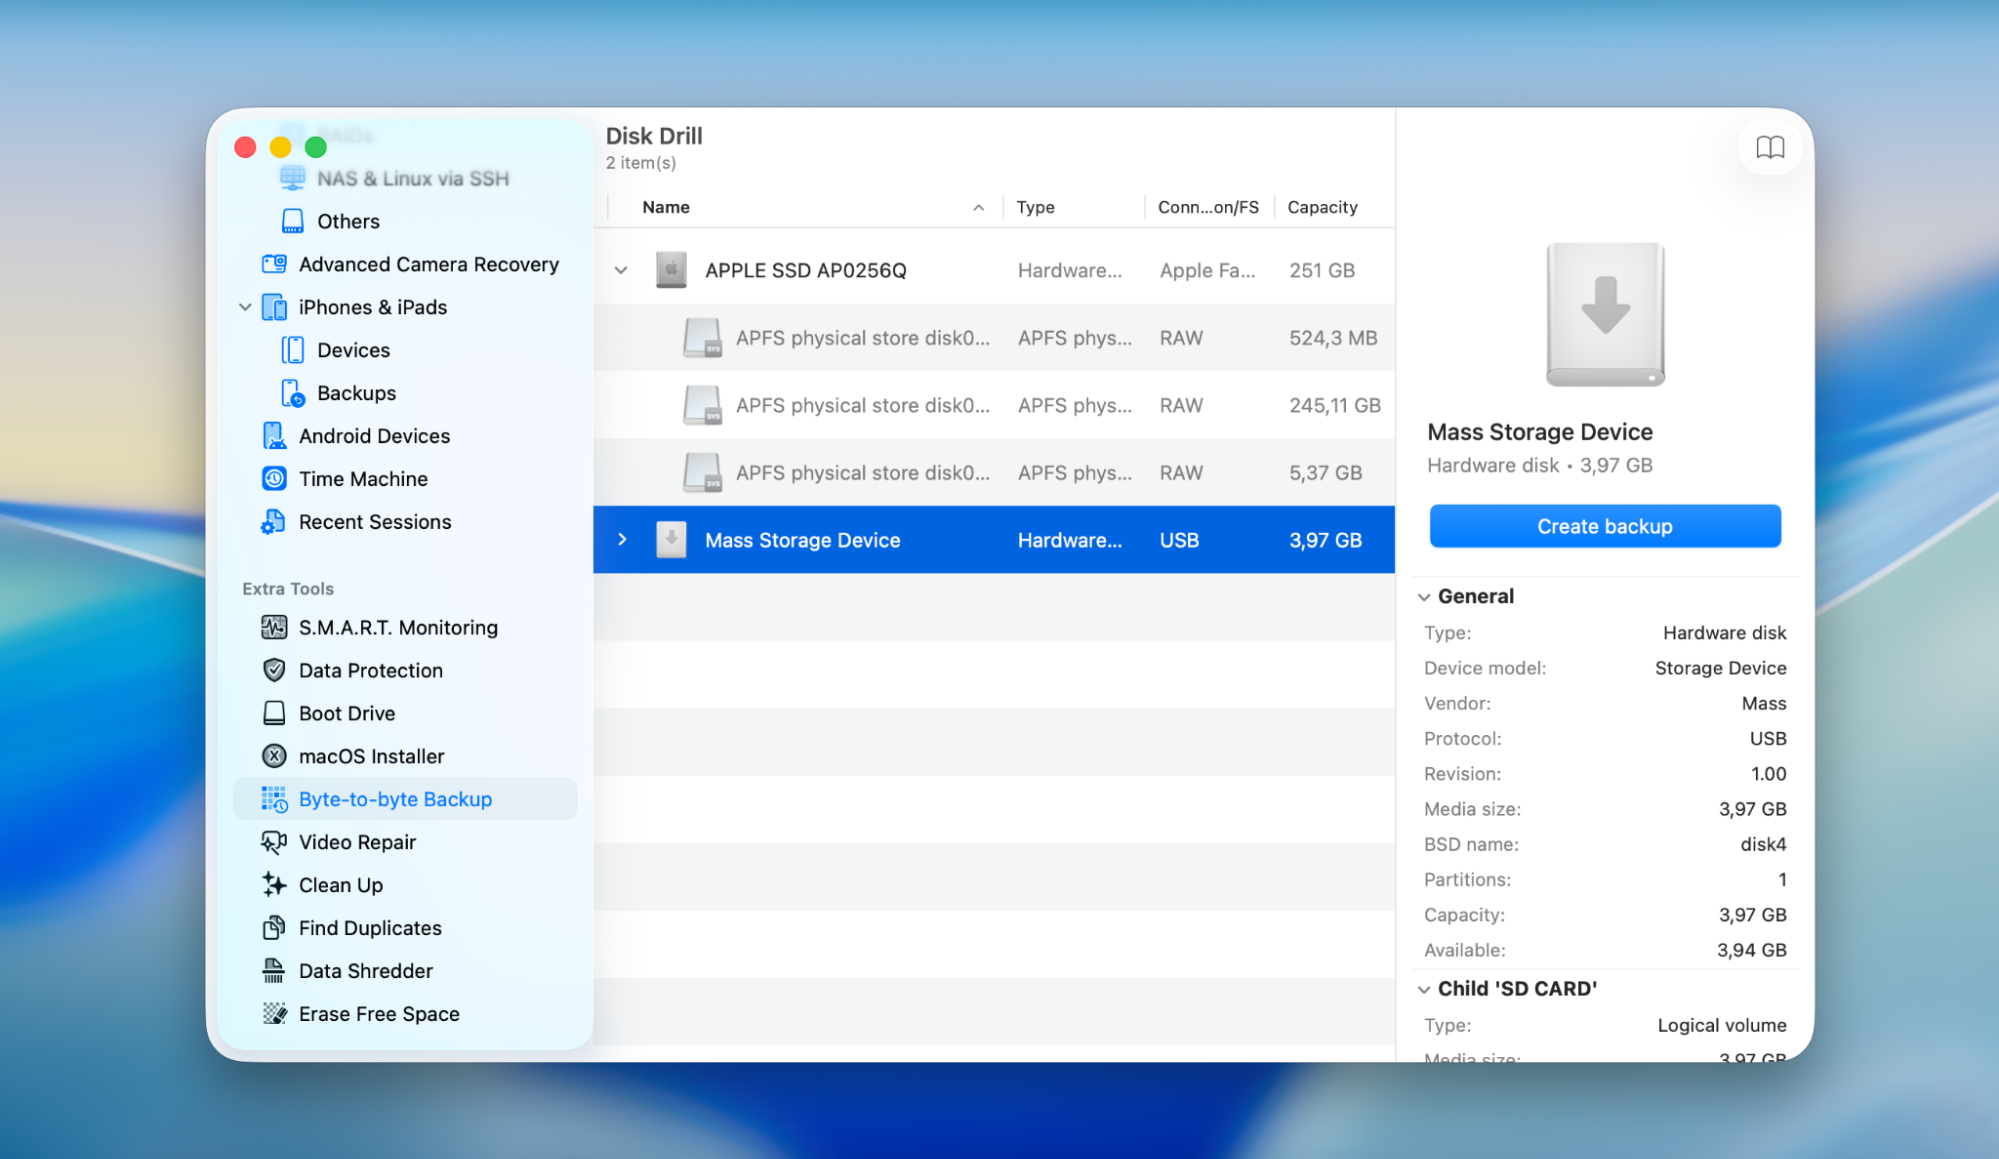Click the Data Shredder icon
The height and width of the screenshot is (1159, 1999).
point(274,971)
